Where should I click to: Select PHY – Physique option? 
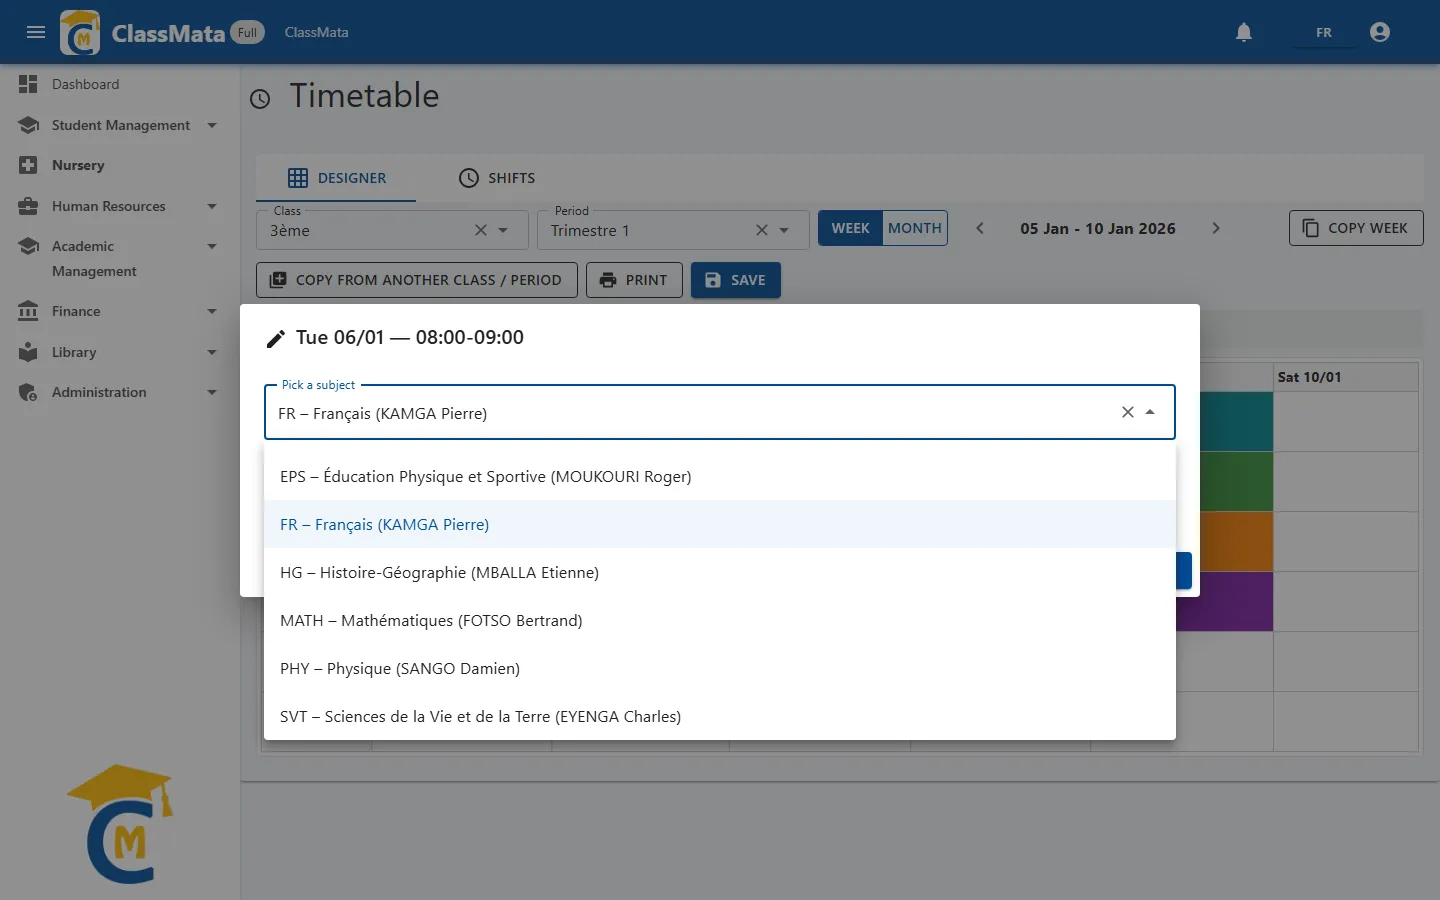point(720,668)
